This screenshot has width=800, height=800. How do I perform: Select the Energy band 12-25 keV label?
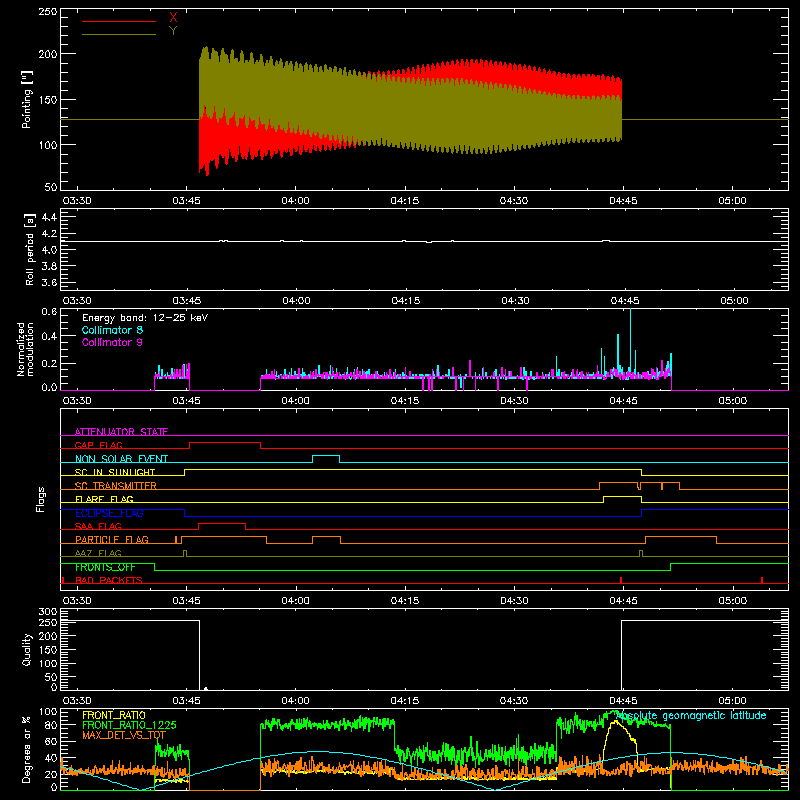tap(145, 318)
